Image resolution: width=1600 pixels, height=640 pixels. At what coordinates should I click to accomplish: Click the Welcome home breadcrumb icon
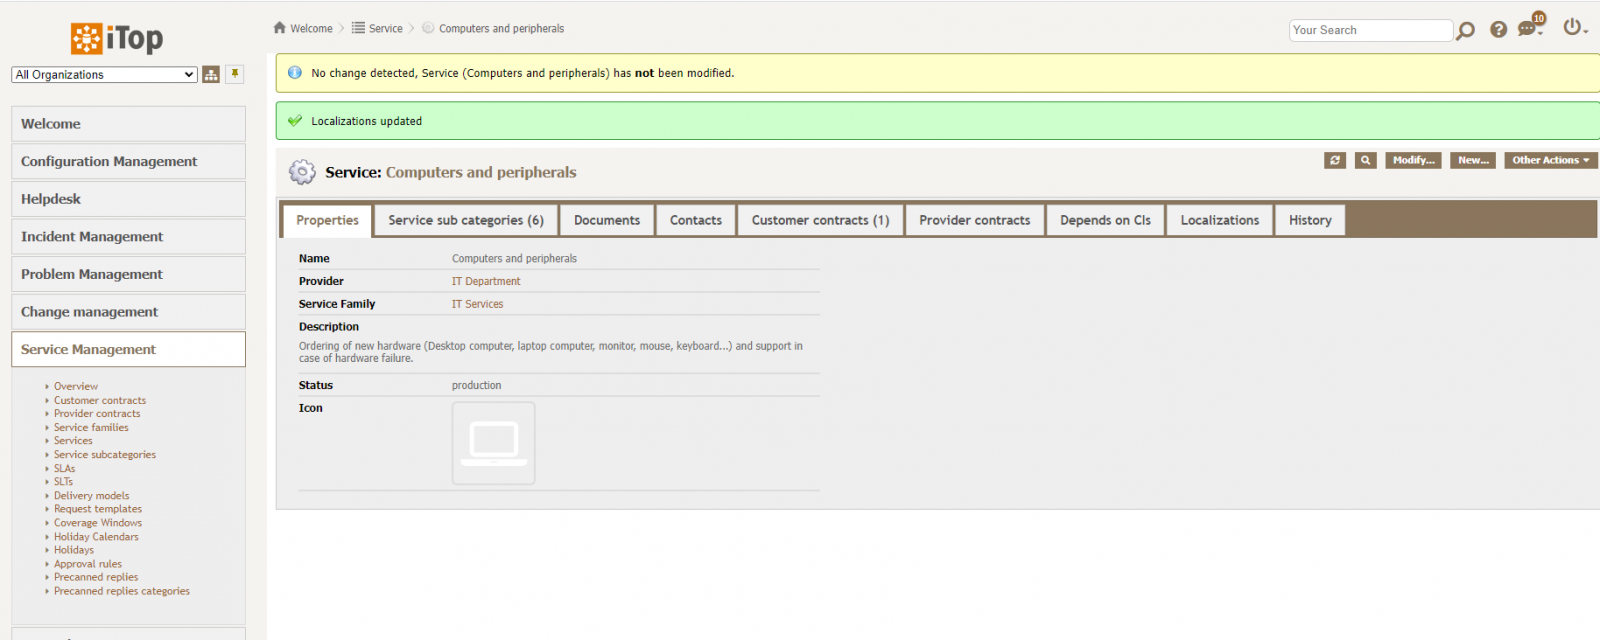[x=280, y=28]
